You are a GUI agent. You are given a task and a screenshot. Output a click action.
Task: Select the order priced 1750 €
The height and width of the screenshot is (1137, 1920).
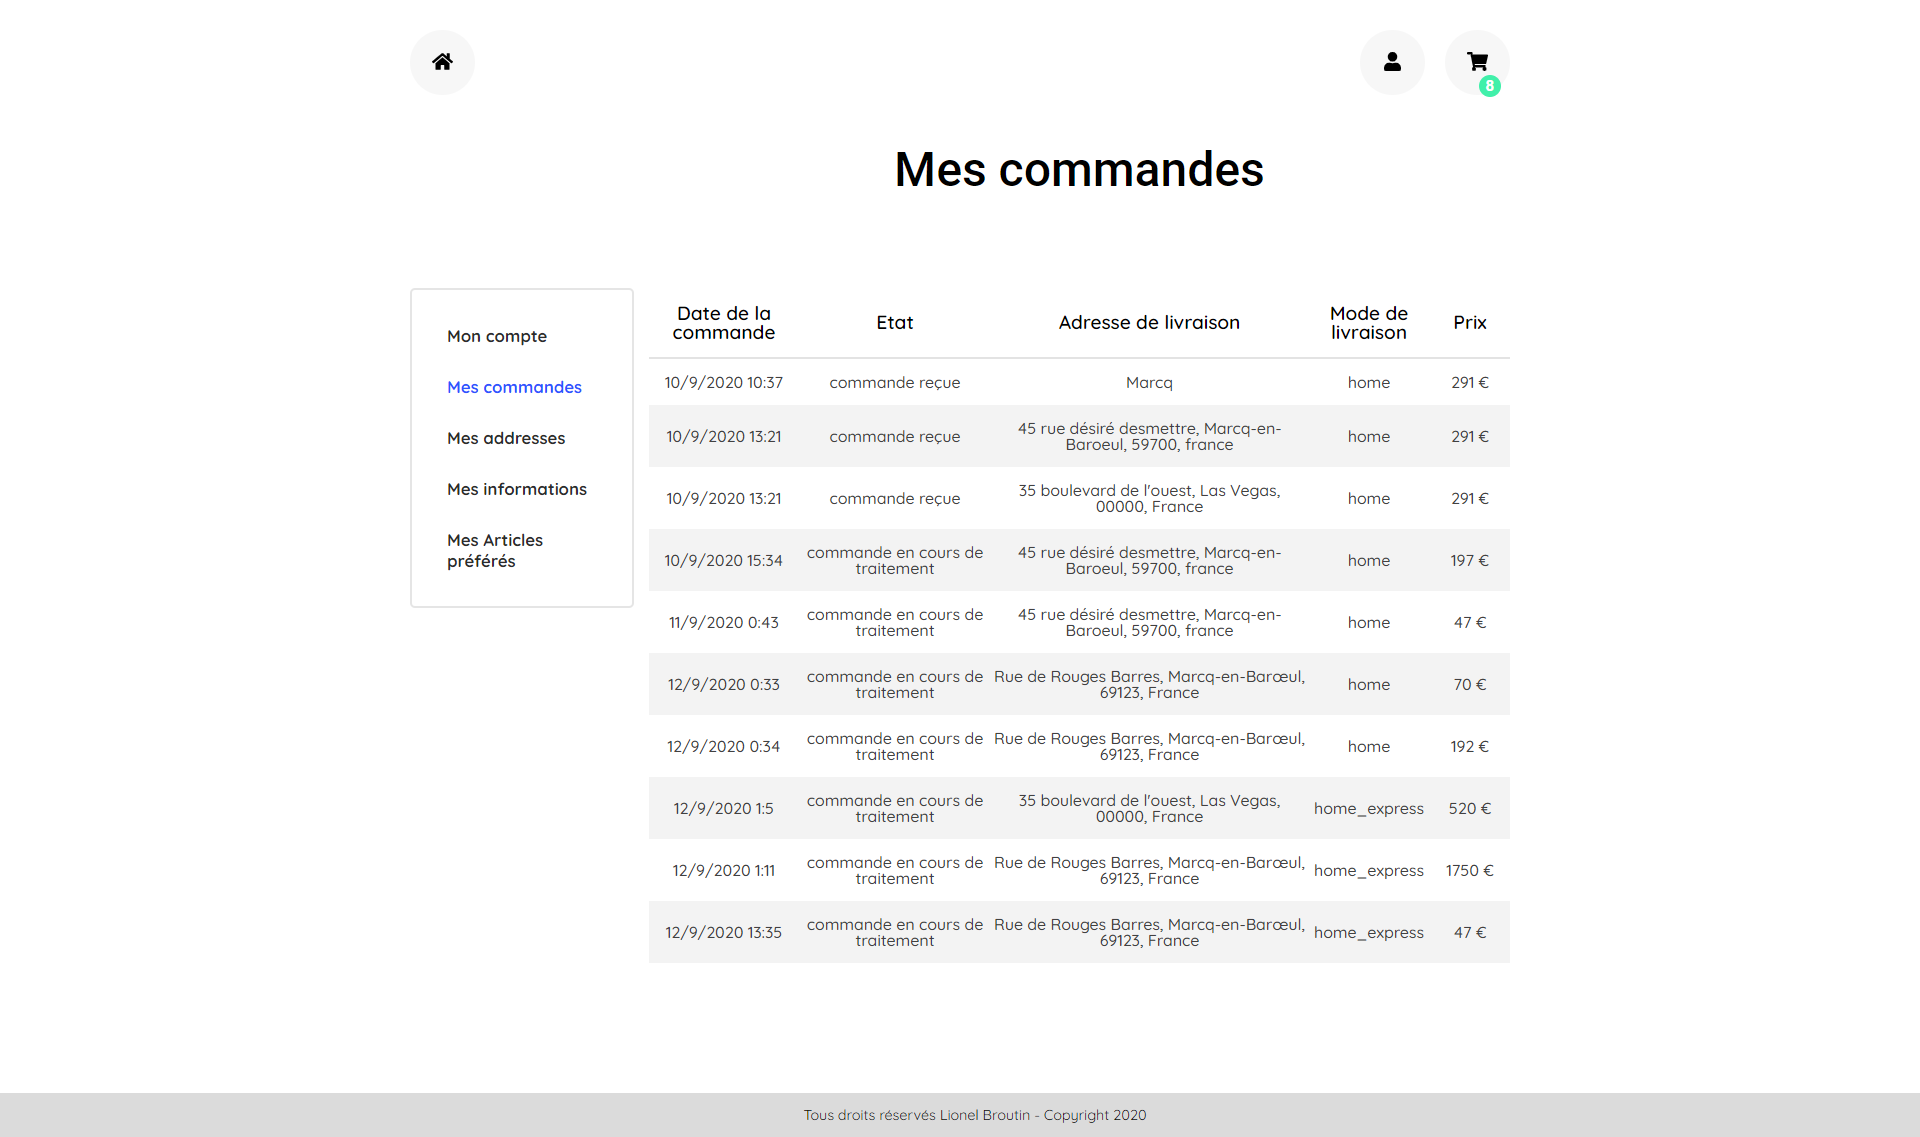point(1468,871)
